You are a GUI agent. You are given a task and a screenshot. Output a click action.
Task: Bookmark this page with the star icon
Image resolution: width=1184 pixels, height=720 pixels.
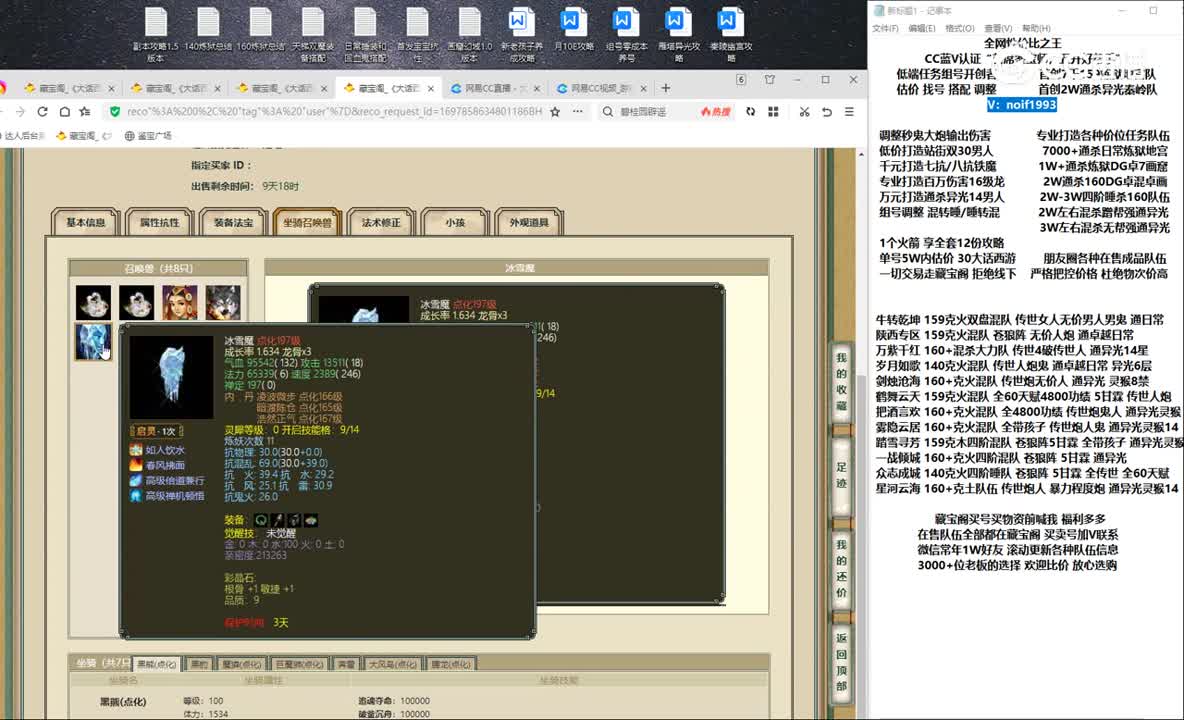(x=555, y=112)
